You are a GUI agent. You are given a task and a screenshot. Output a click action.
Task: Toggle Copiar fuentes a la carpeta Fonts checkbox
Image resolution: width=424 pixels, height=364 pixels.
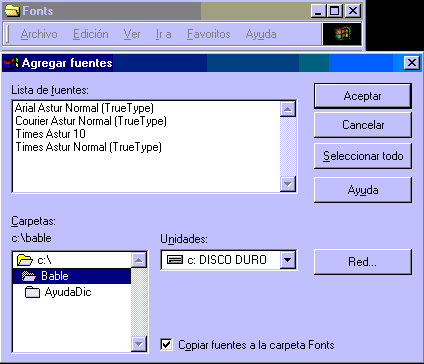coord(166,345)
